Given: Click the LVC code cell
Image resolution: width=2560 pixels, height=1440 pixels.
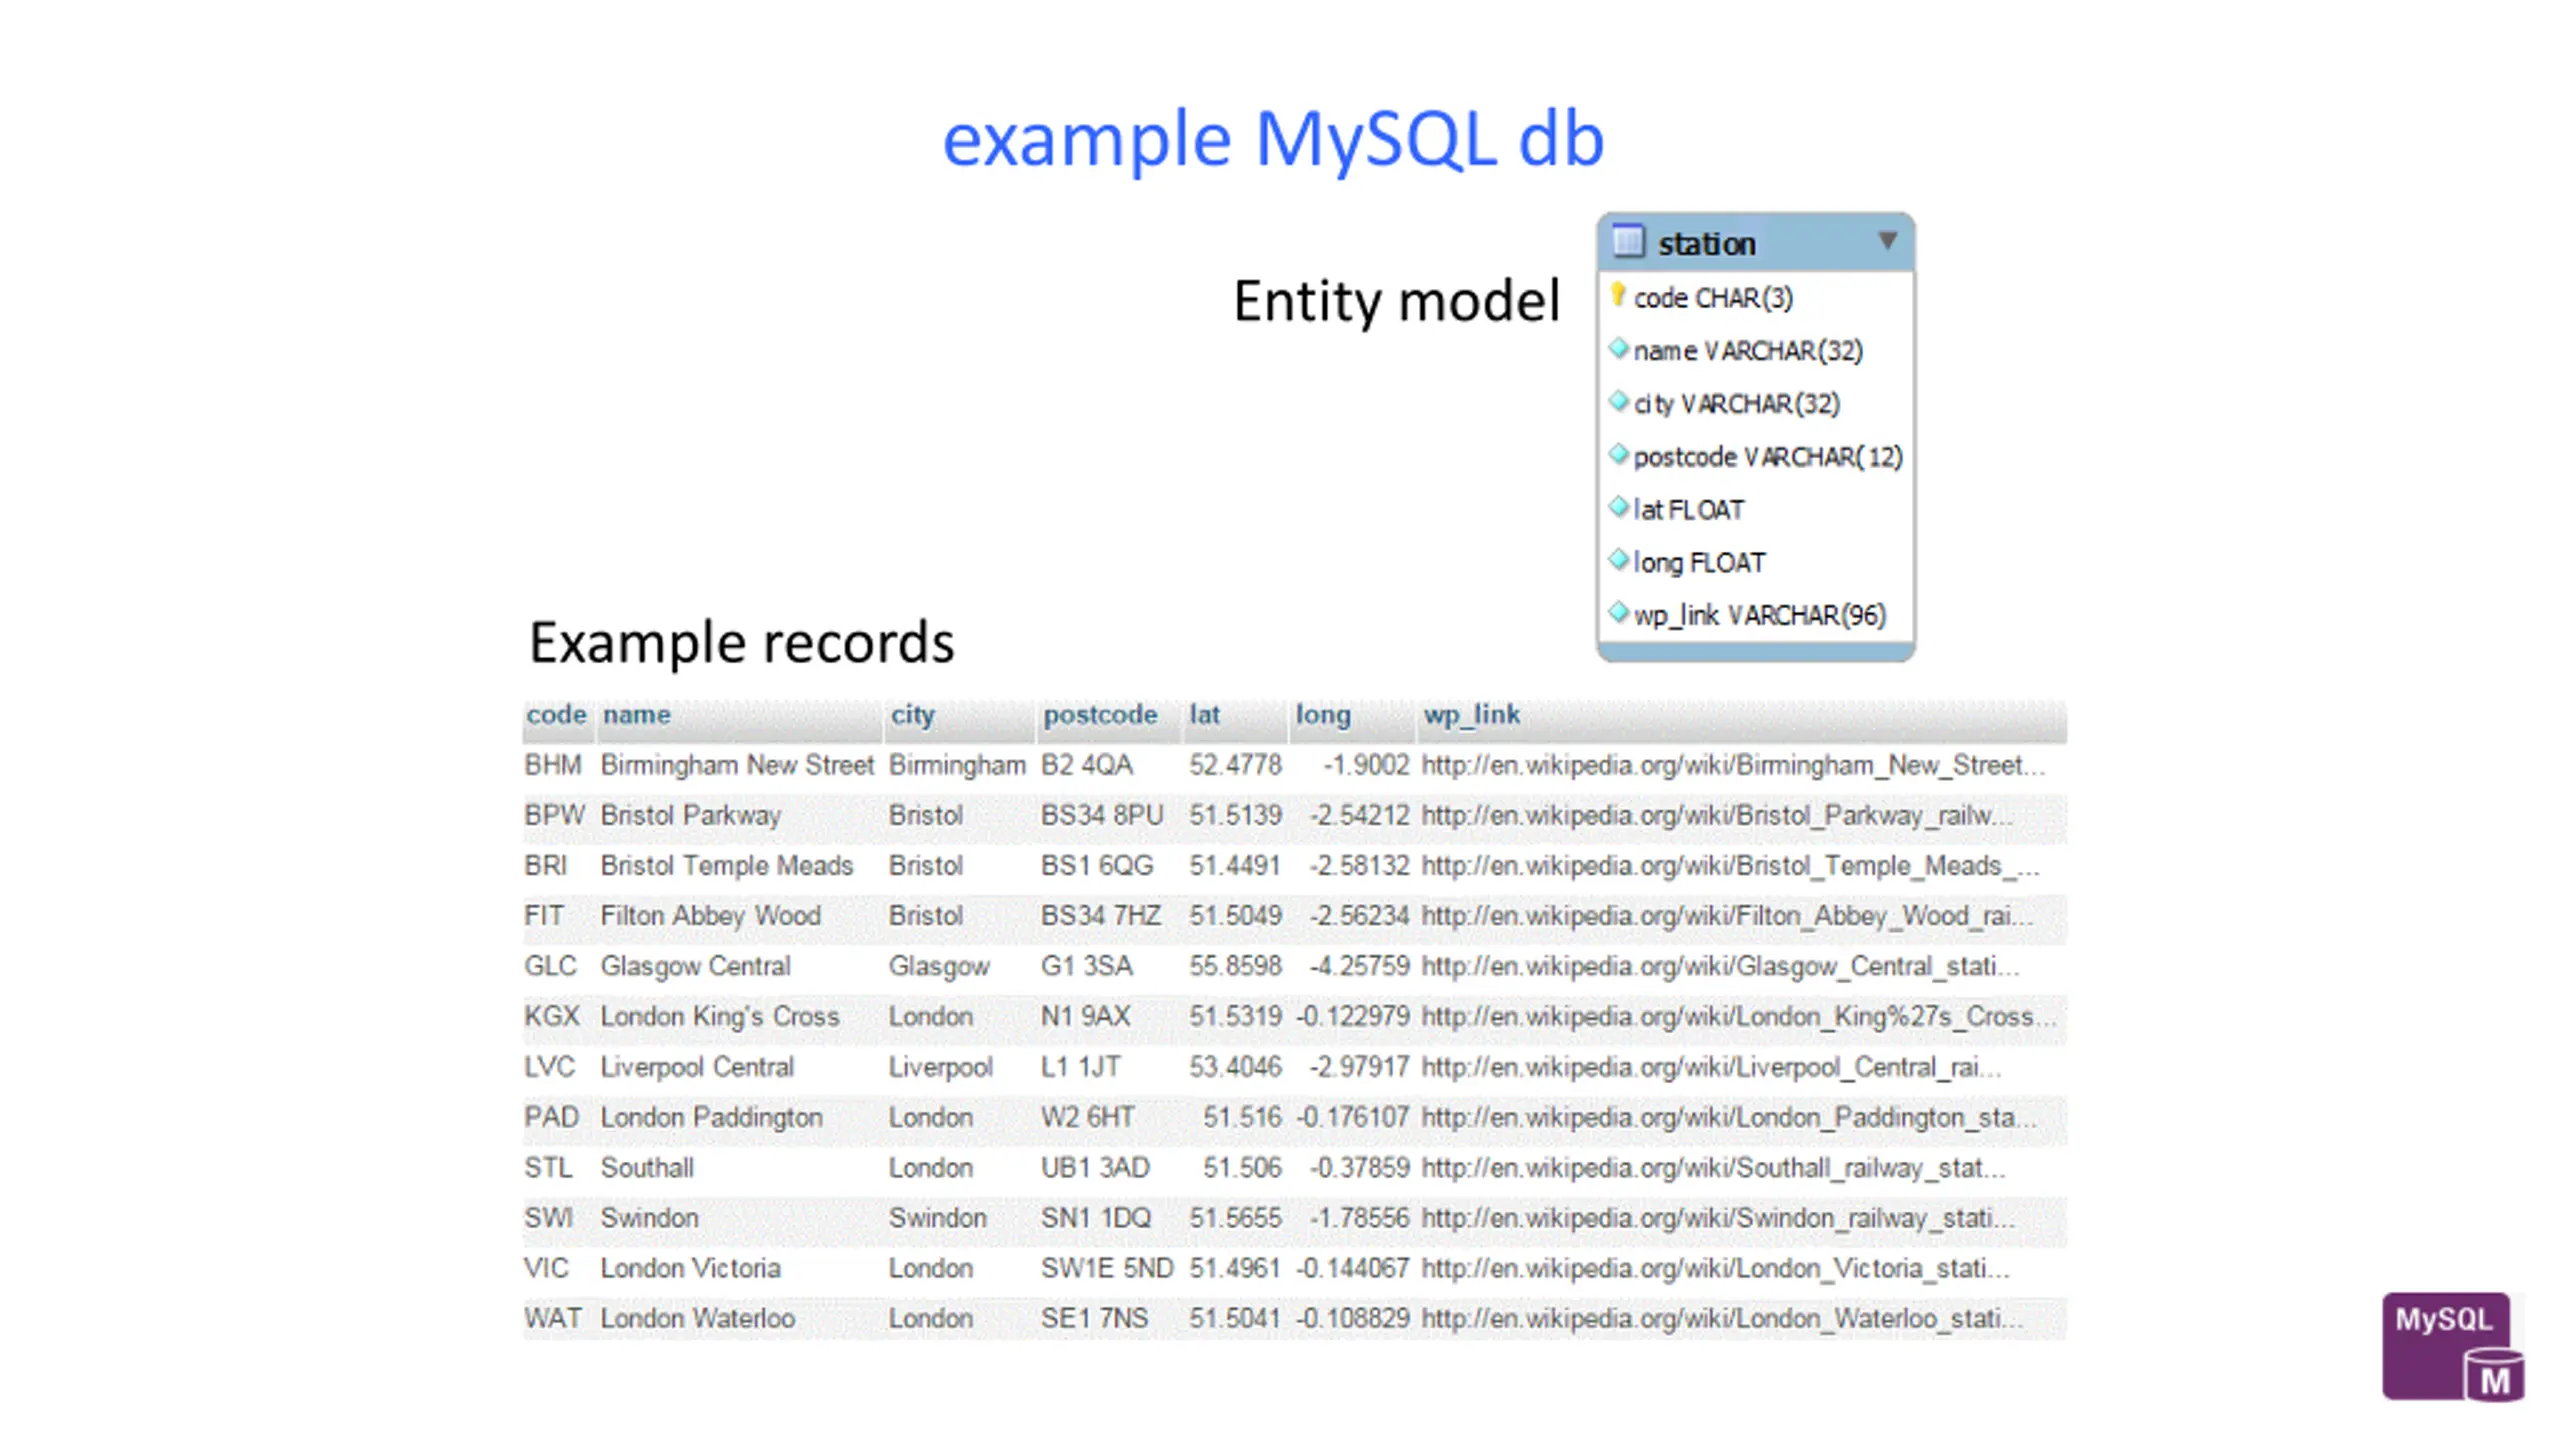Looking at the screenshot, I should [550, 1068].
